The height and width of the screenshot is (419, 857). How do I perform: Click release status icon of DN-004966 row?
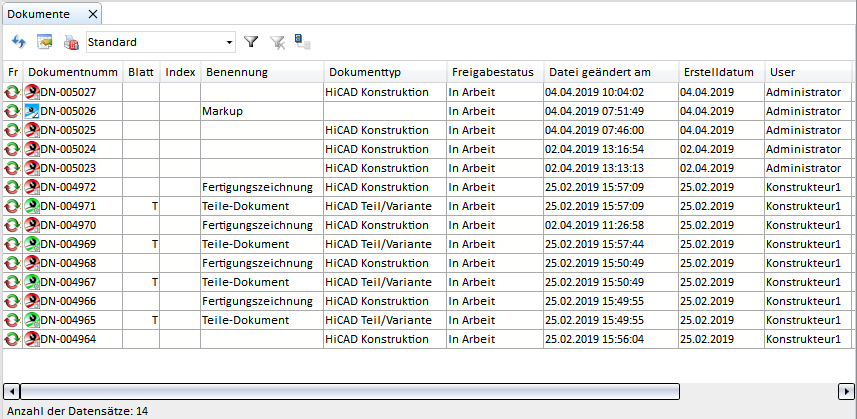click(x=12, y=301)
